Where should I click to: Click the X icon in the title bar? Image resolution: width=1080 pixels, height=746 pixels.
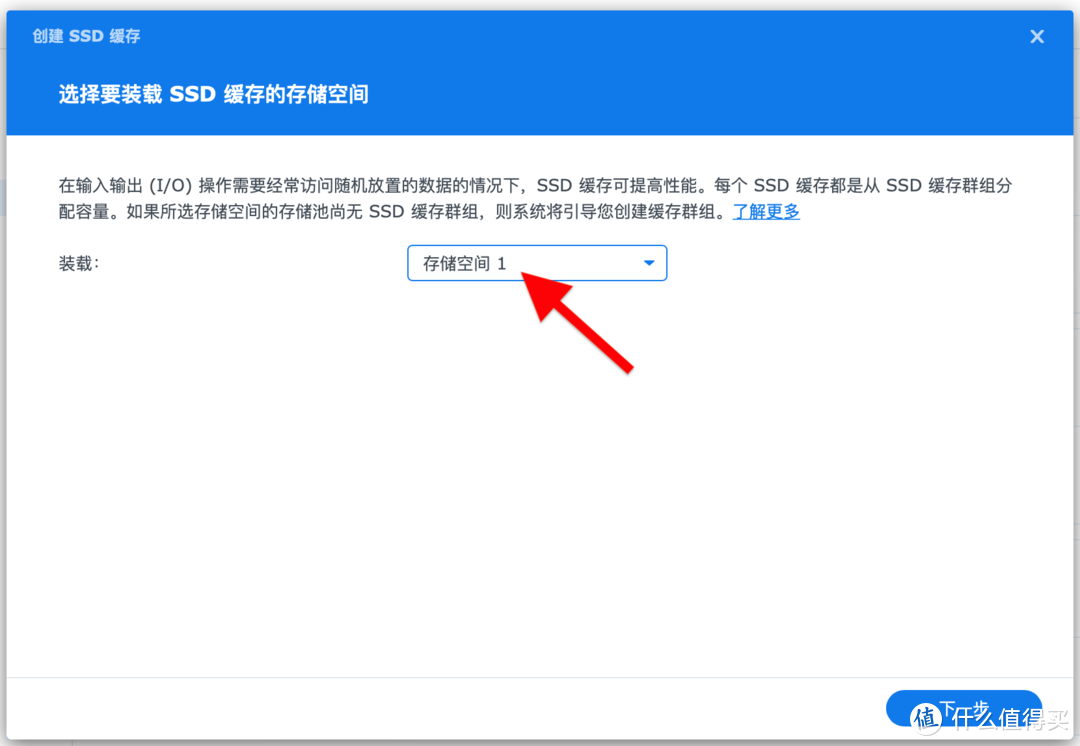click(1037, 36)
